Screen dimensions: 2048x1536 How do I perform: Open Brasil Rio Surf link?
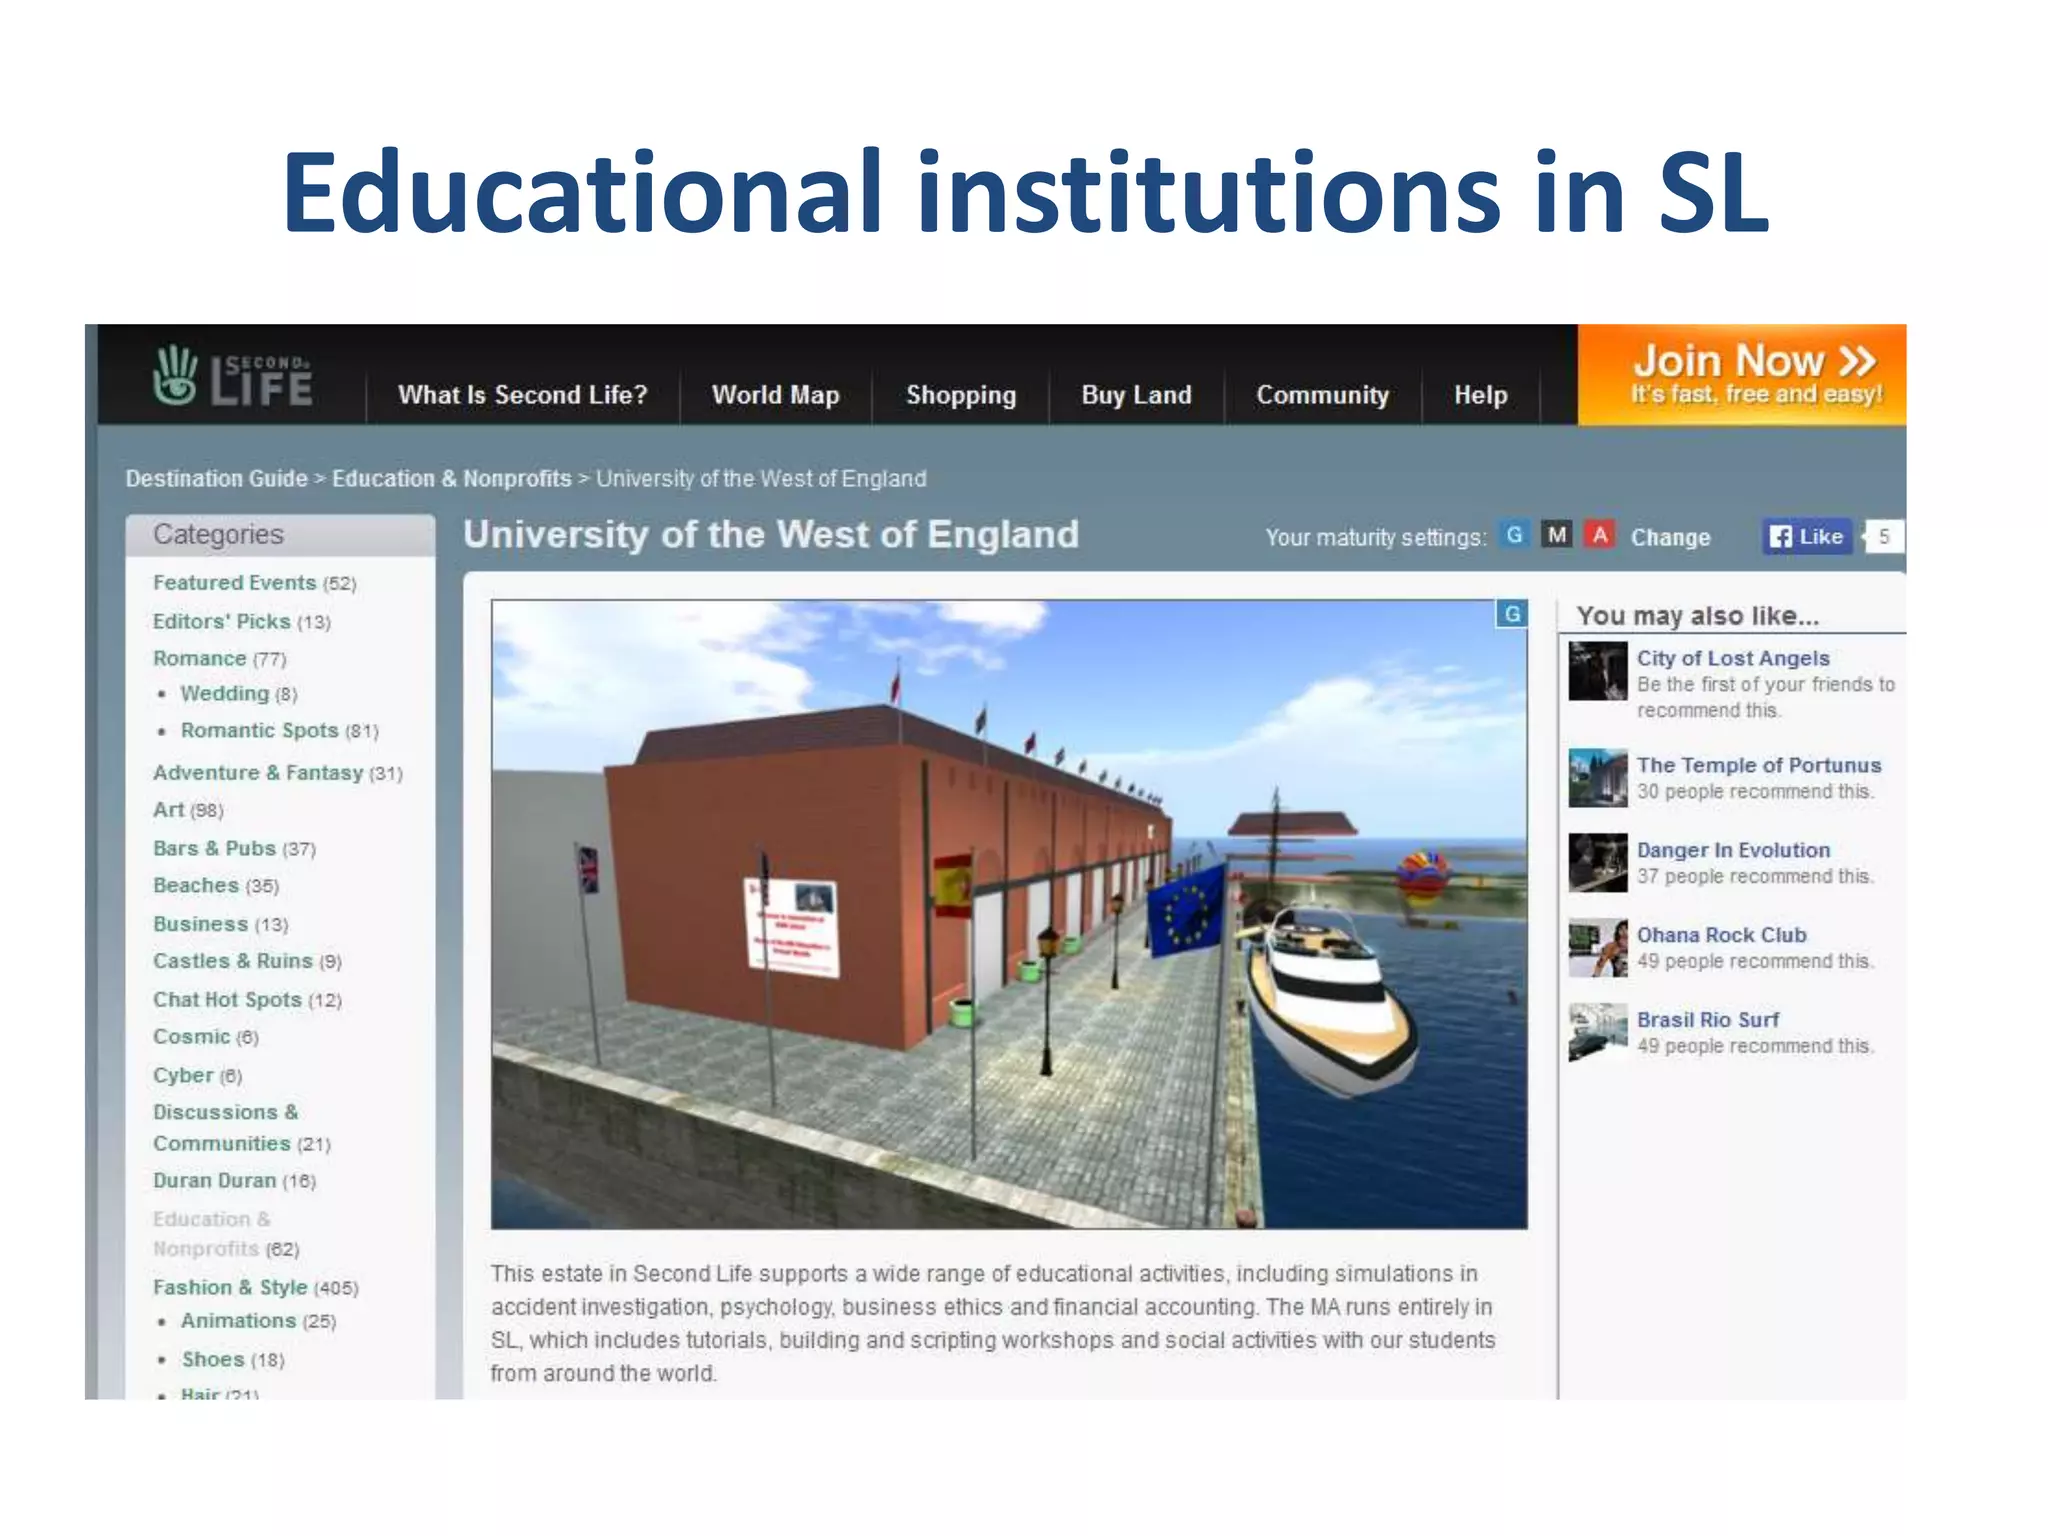(1707, 1020)
